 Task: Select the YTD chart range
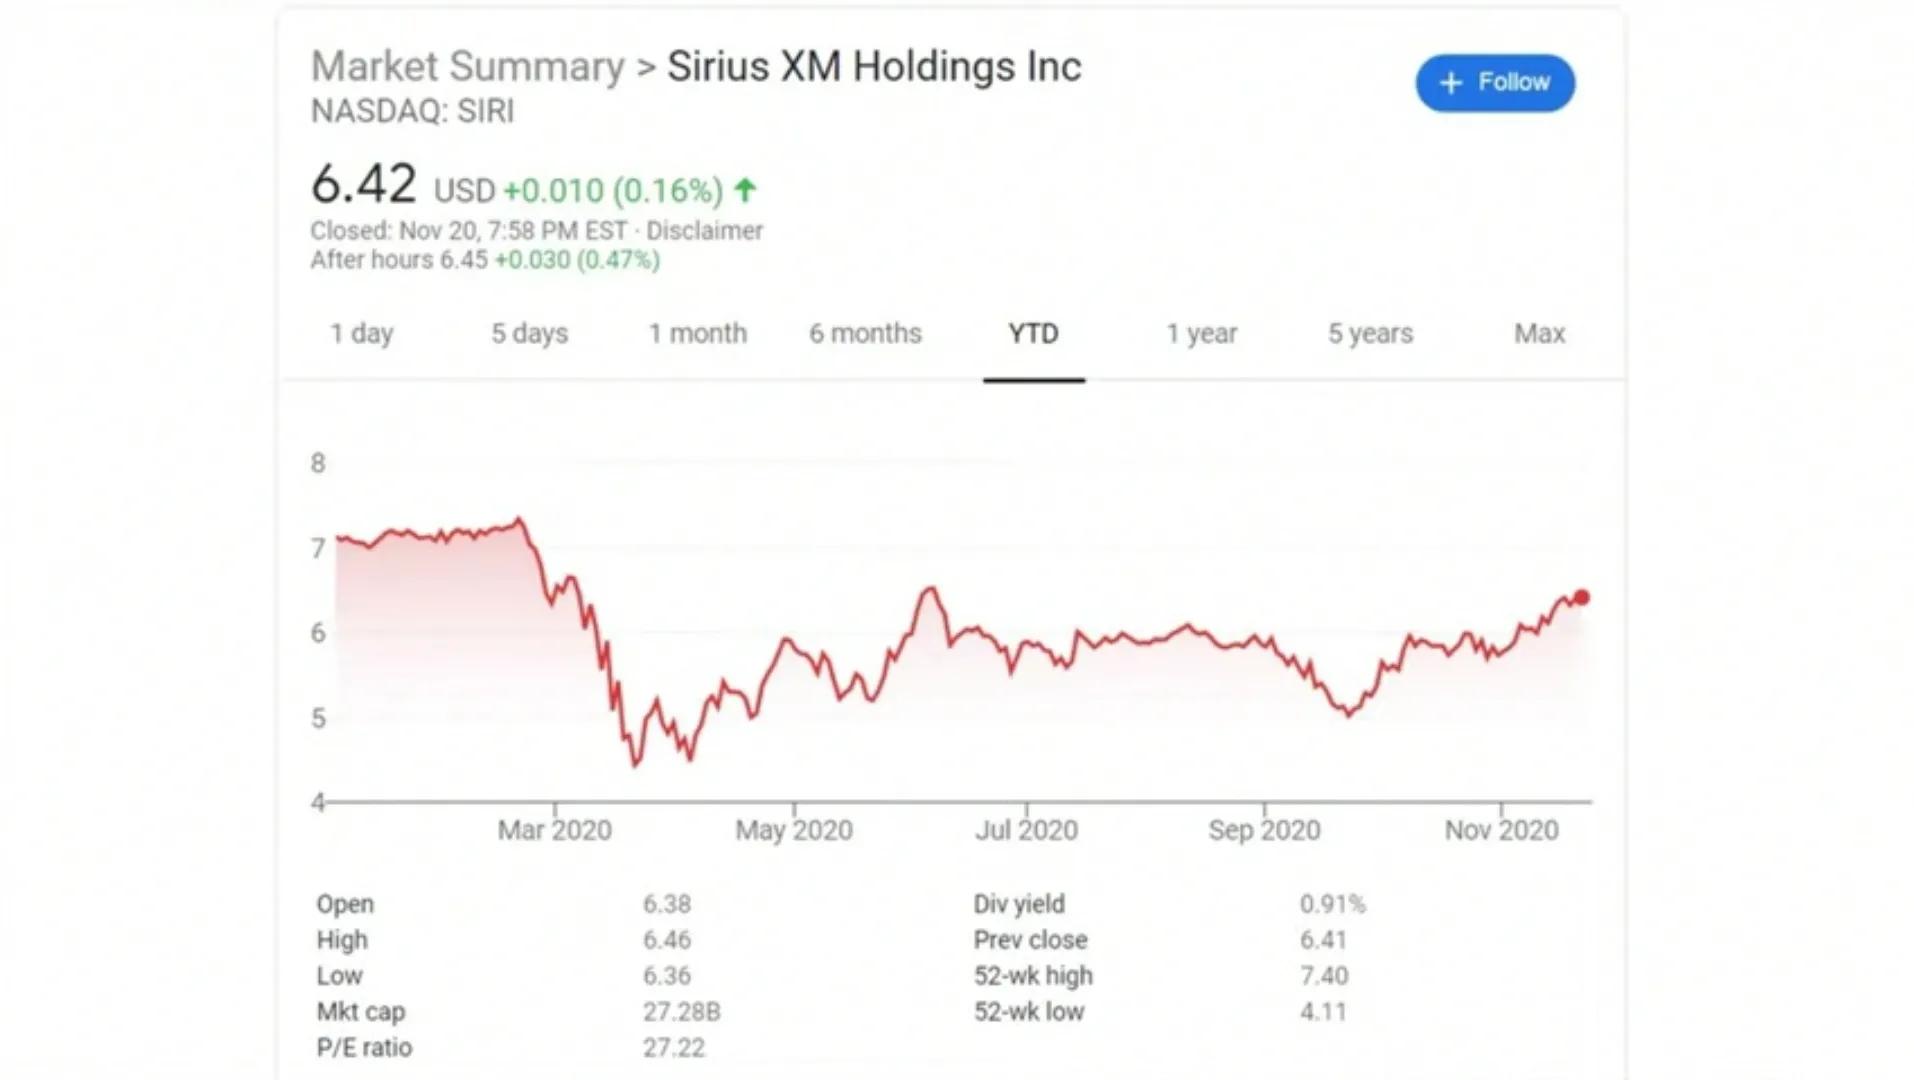pos(1033,333)
